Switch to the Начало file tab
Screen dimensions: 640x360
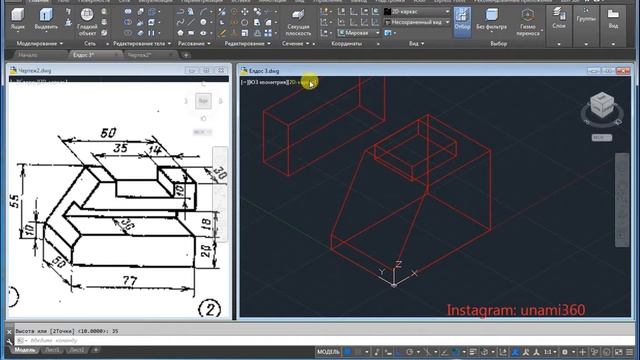[x=28, y=55]
